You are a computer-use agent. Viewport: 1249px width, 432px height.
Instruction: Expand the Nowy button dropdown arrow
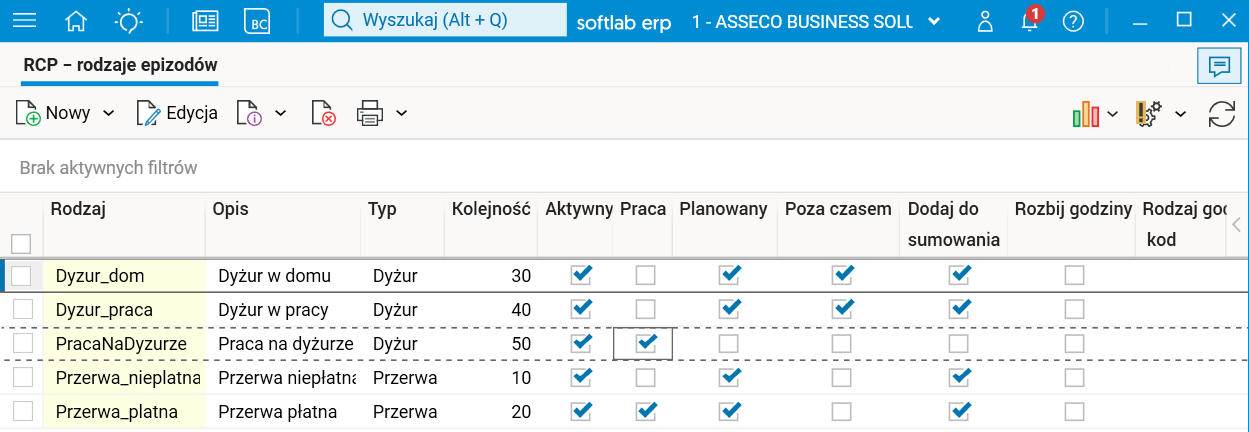tap(108, 114)
